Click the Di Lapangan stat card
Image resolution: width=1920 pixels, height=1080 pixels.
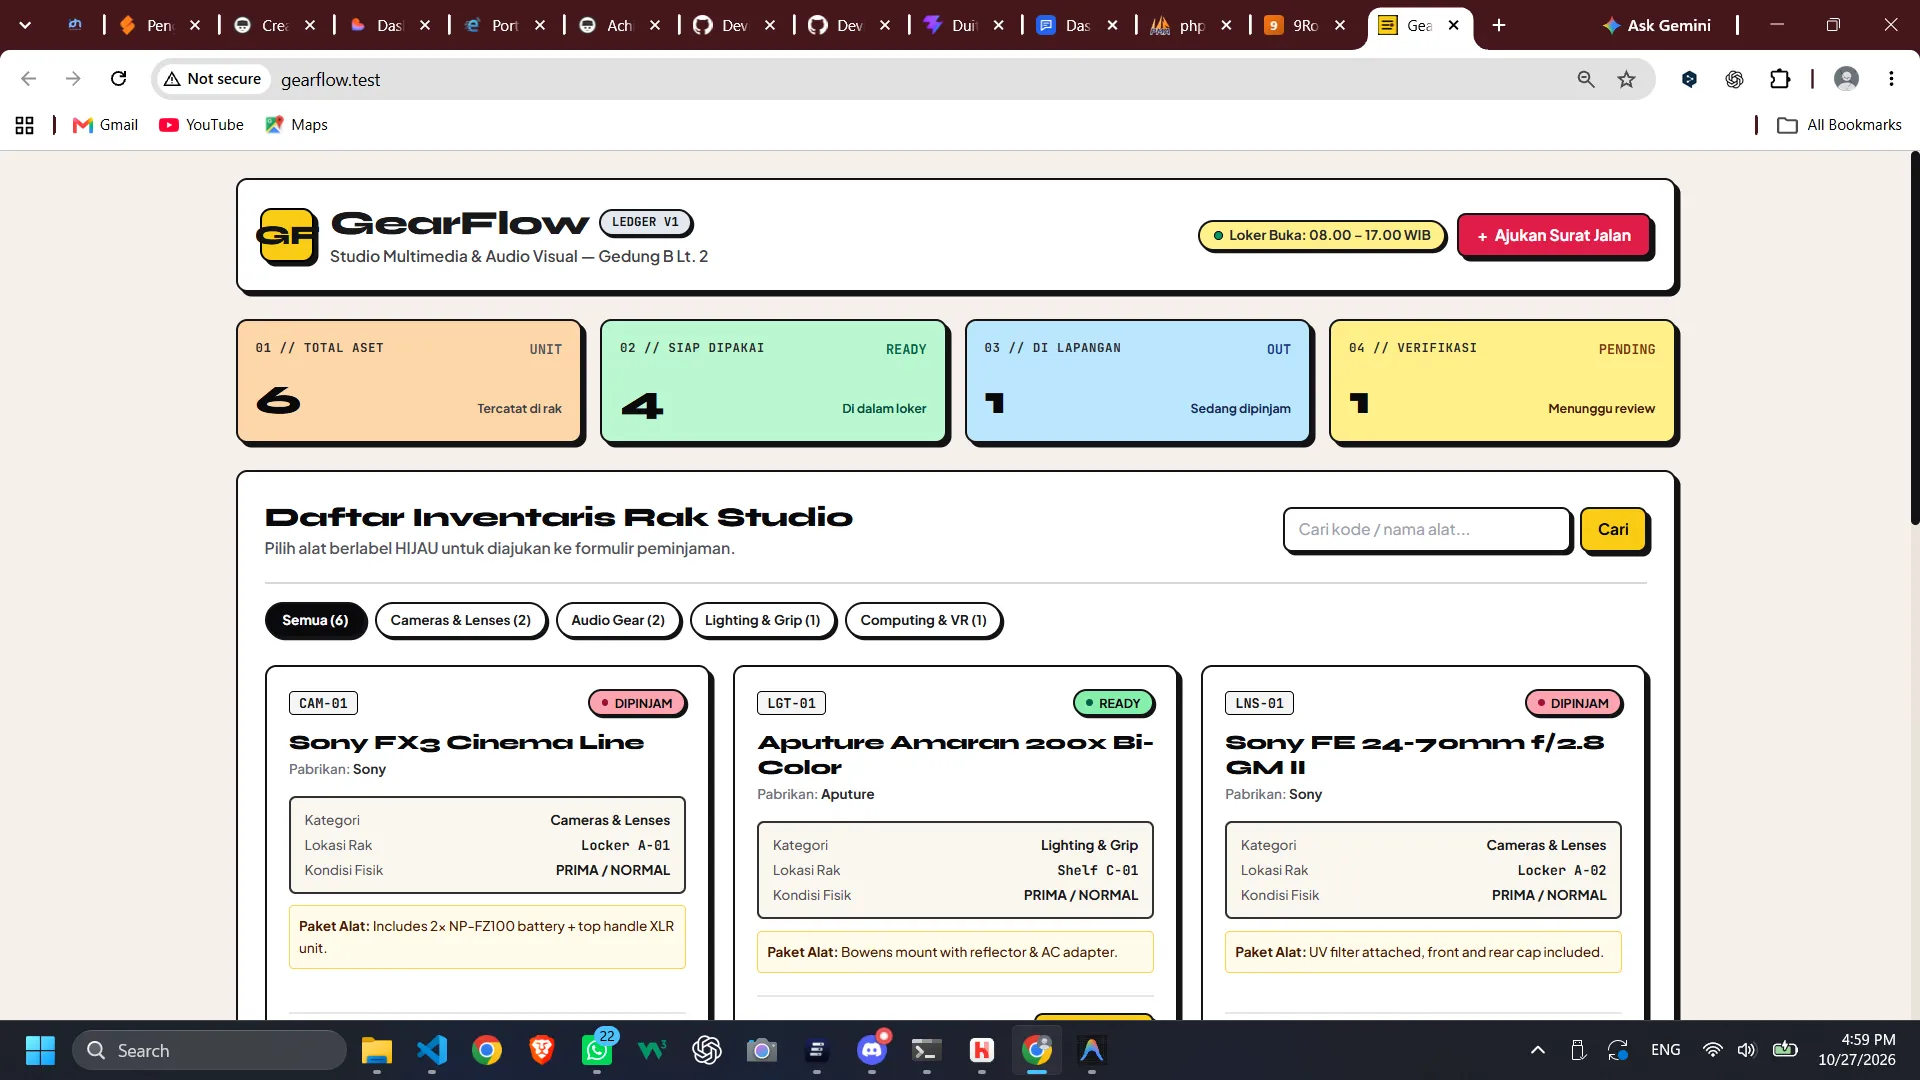click(1138, 381)
